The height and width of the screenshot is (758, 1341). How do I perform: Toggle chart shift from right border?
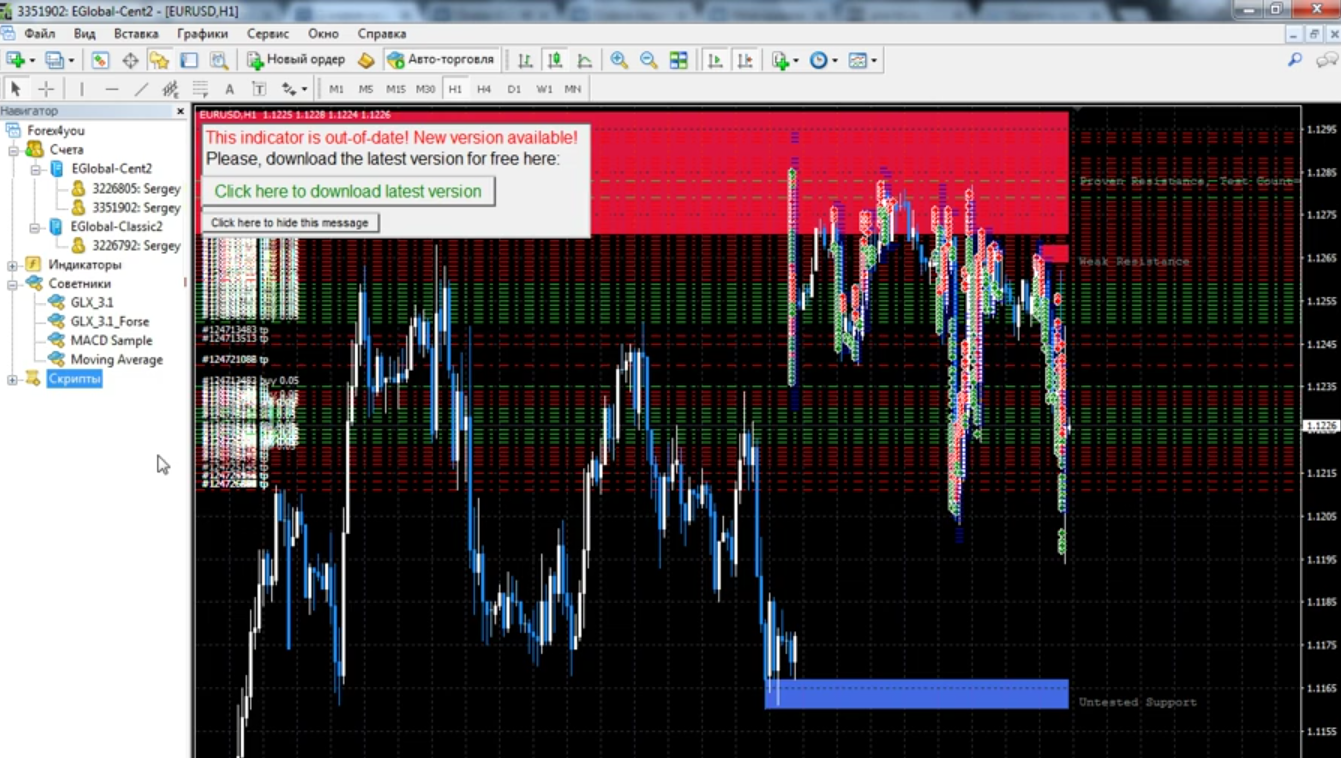click(745, 60)
